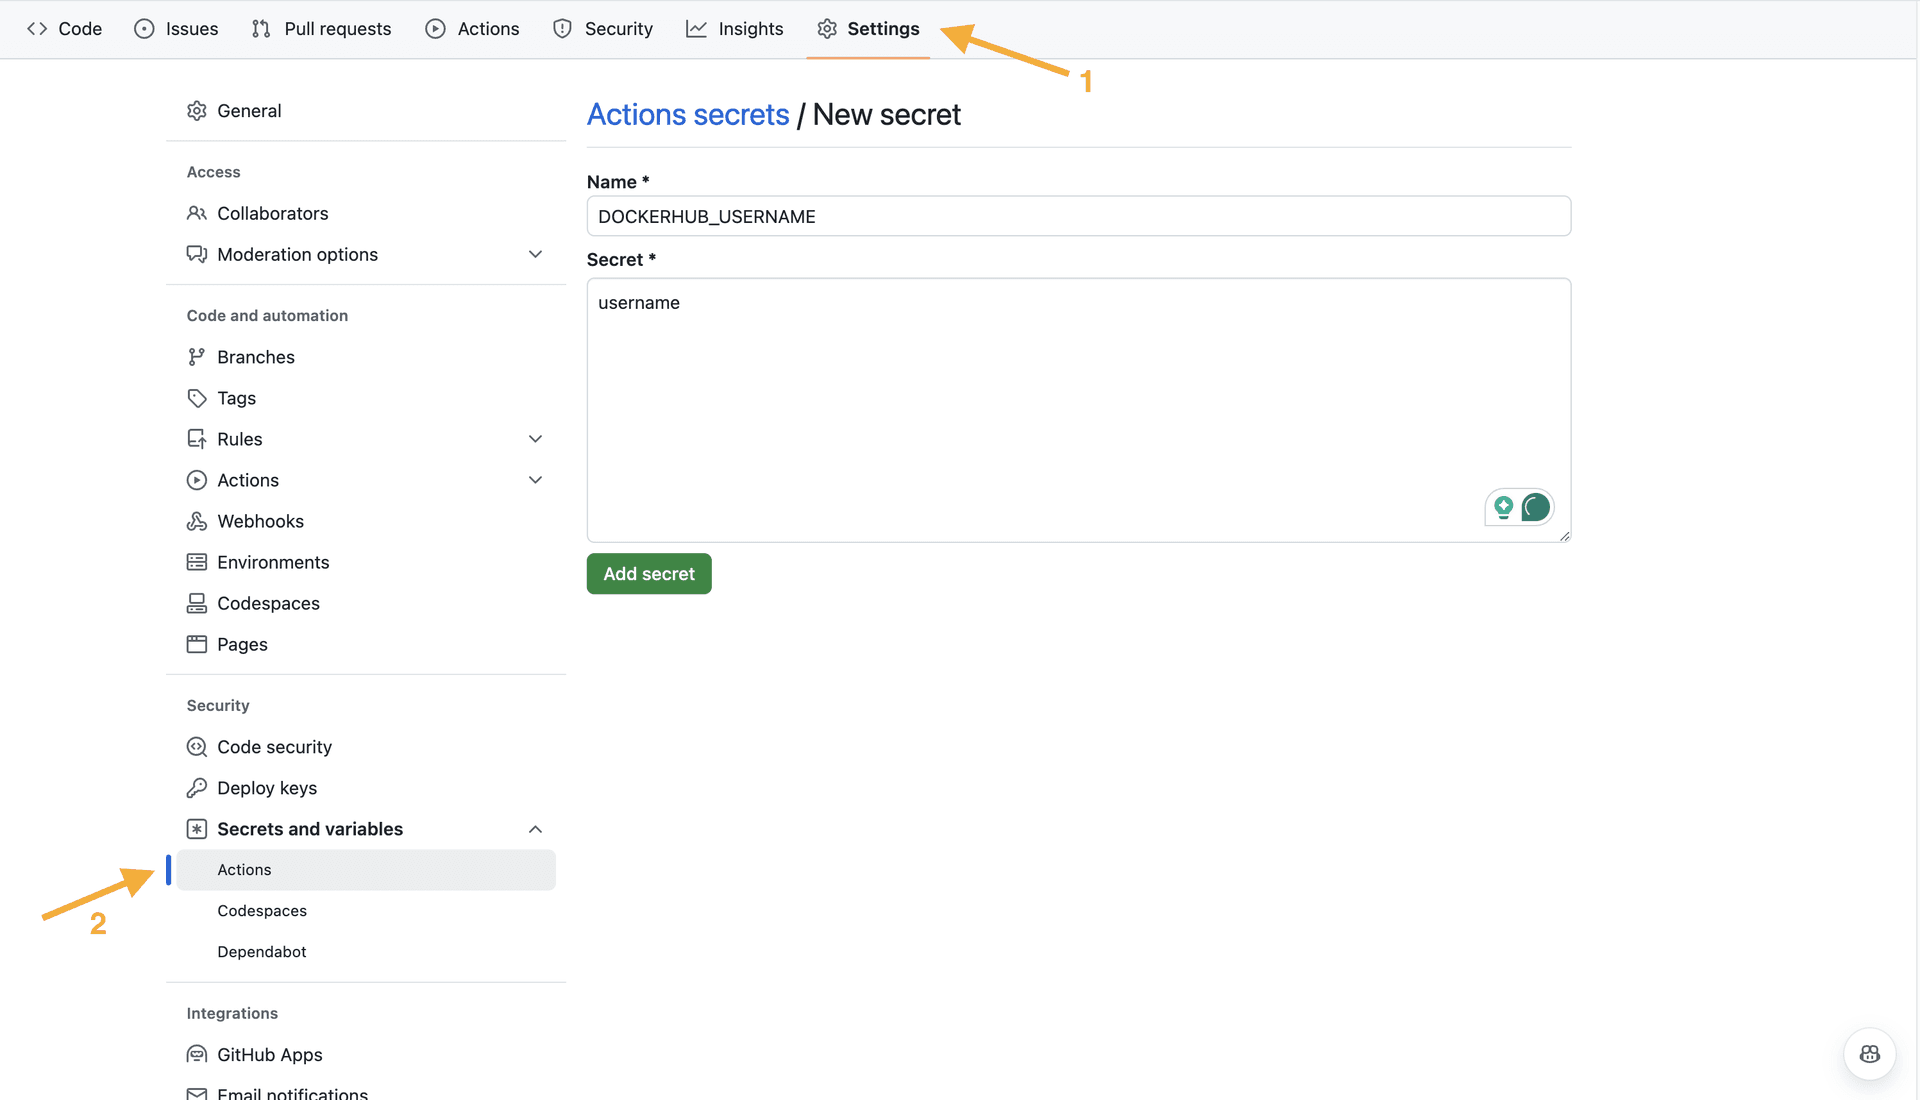Open the Insights tab
Image resolution: width=1920 pixels, height=1100 pixels.
point(735,29)
